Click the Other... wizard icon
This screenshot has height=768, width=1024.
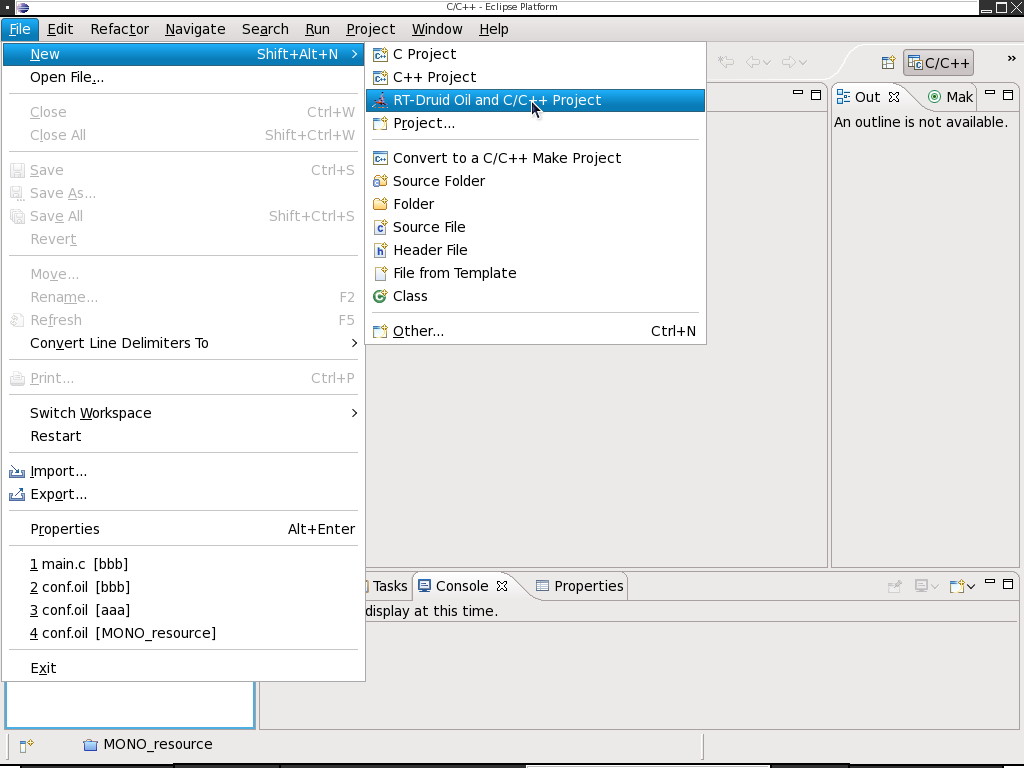point(380,331)
